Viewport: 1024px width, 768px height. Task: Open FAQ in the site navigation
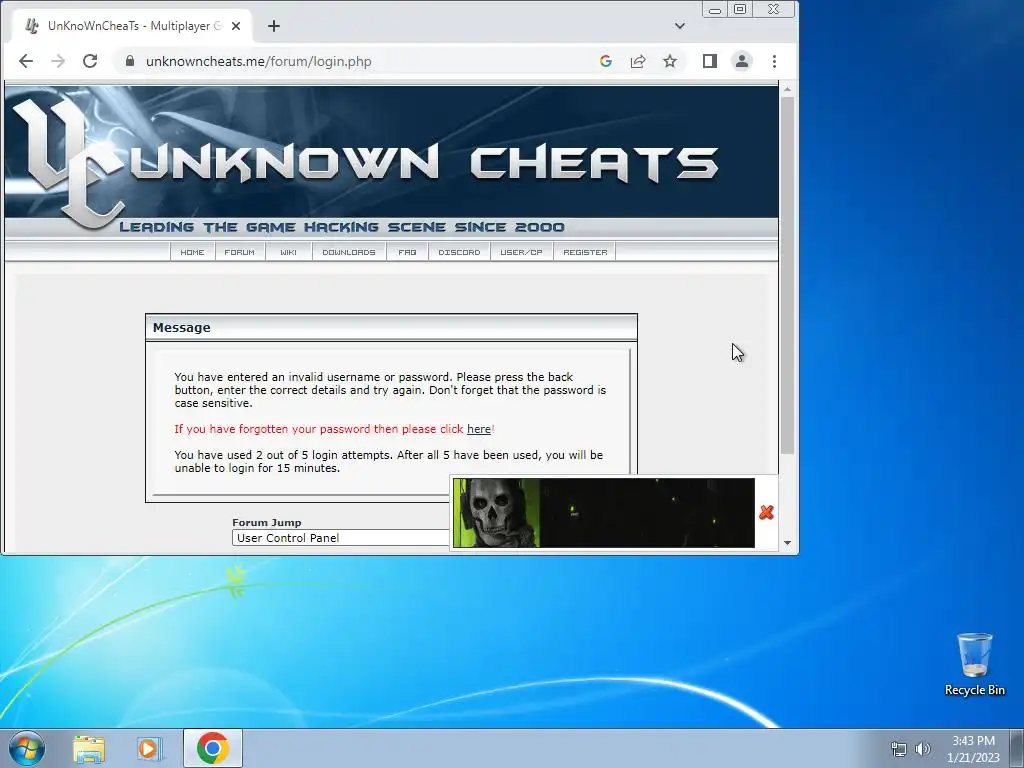coord(408,252)
